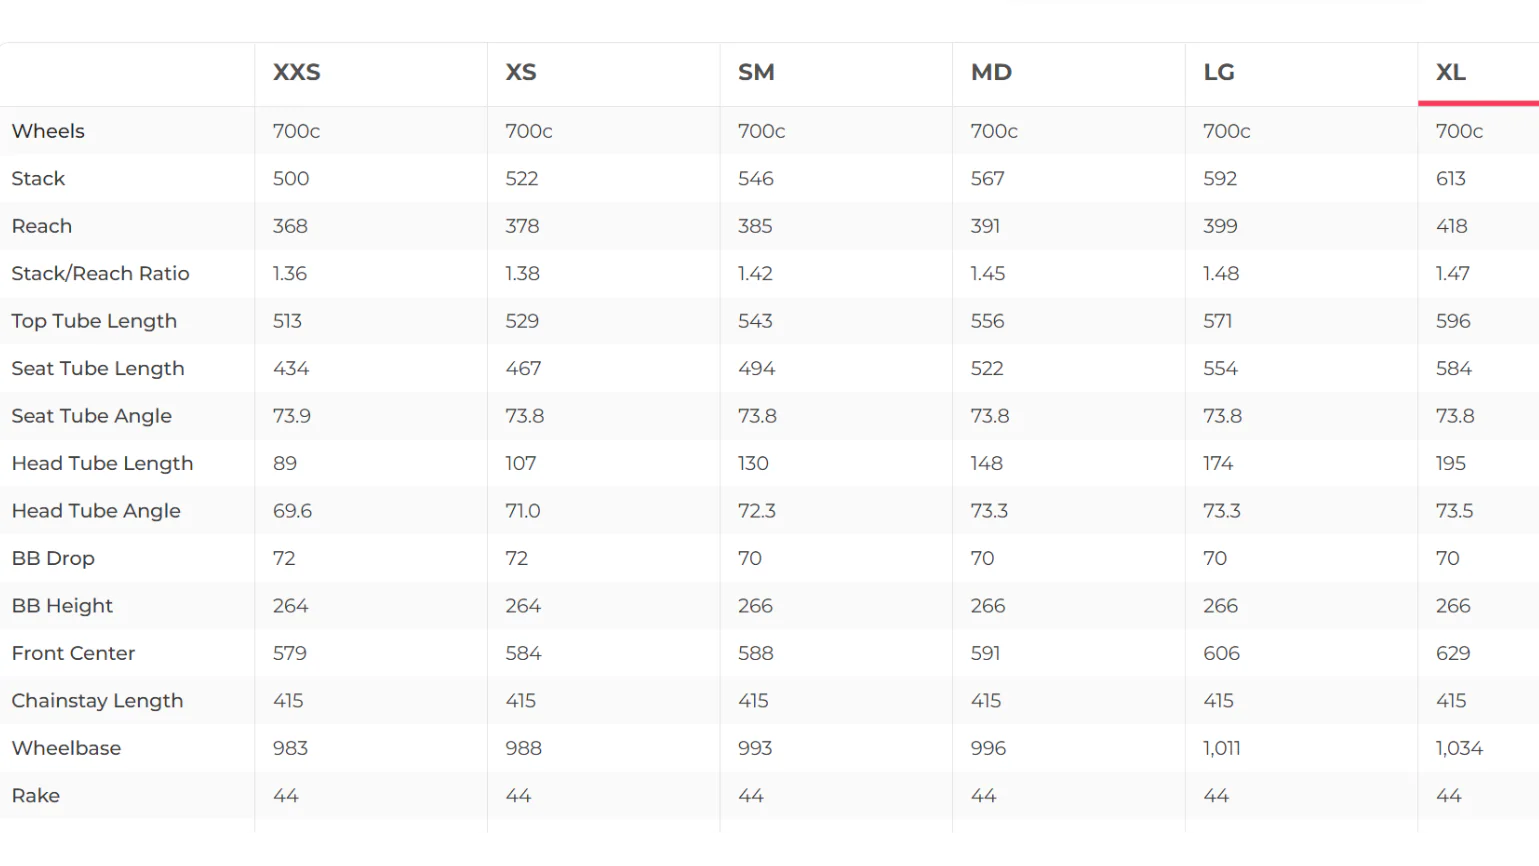This screenshot has width=1539, height=866.
Task: Select the SM size column header
Action: 756,72
